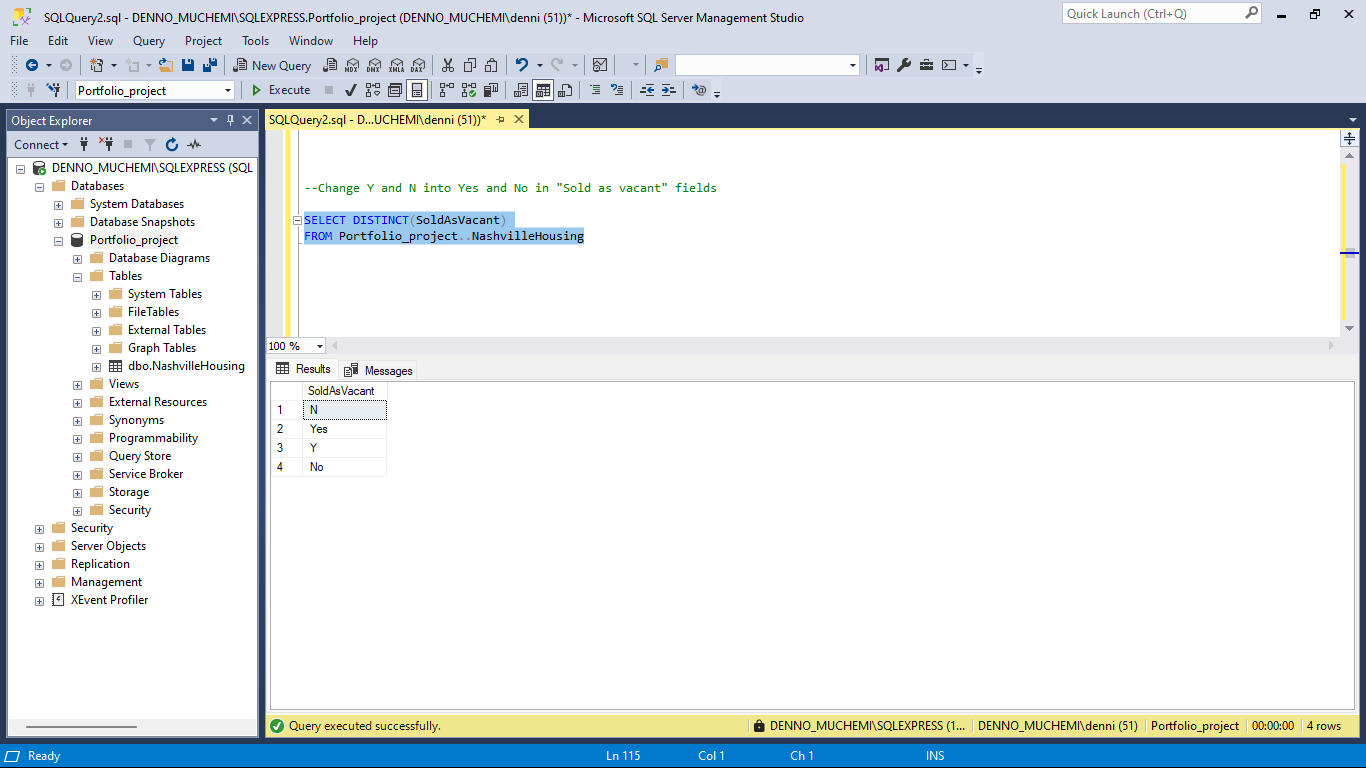Viewport: 1366px width, 768px height.
Task: Click the Increase Indent icon
Action: (x=669, y=90)
